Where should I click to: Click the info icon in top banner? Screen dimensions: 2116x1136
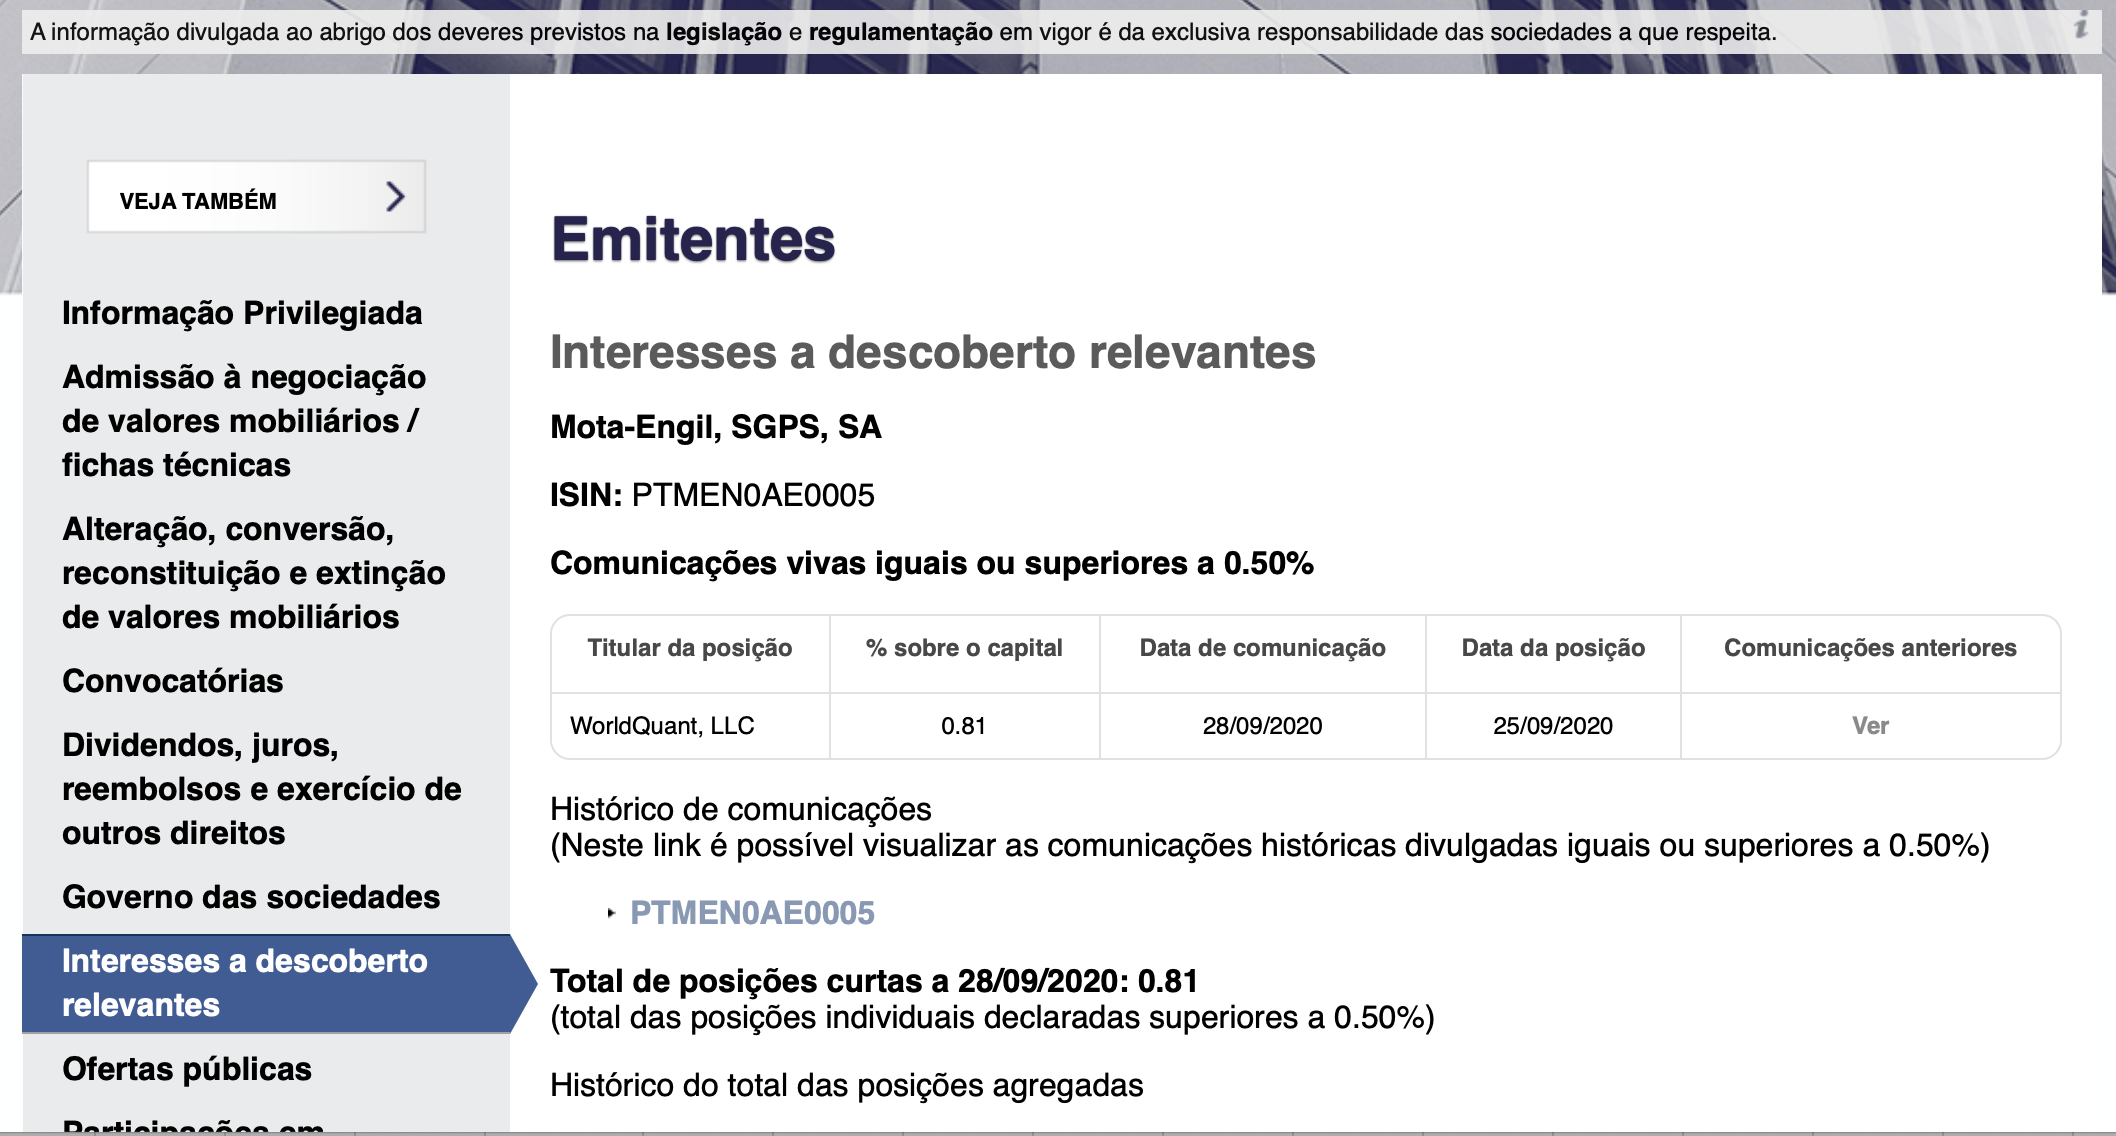click(2080, 27)
